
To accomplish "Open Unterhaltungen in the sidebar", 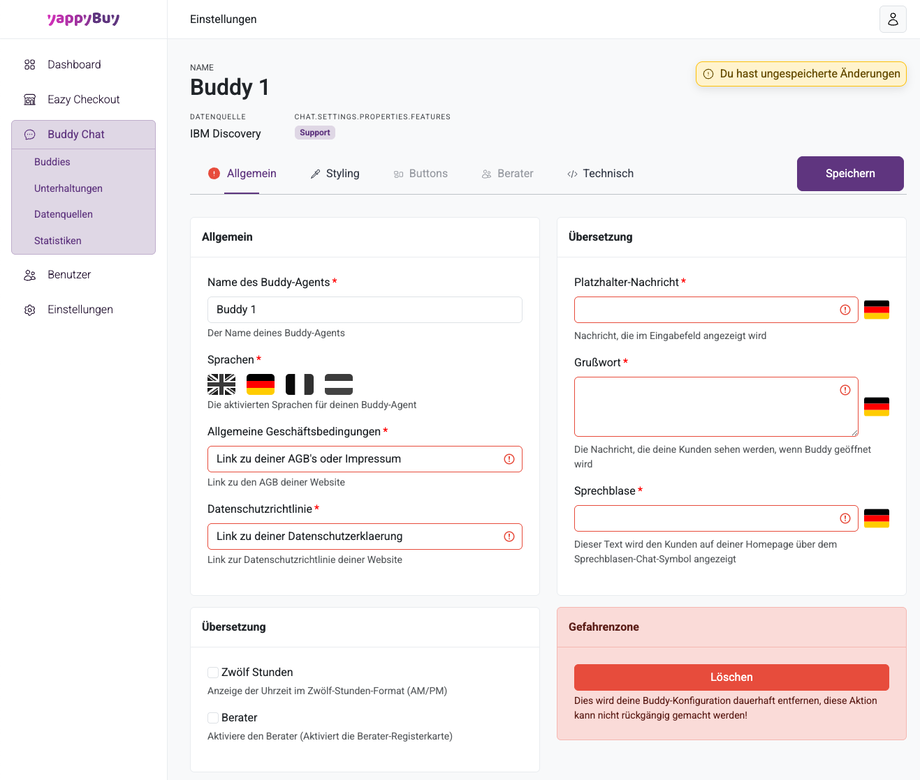I will 68,189.
